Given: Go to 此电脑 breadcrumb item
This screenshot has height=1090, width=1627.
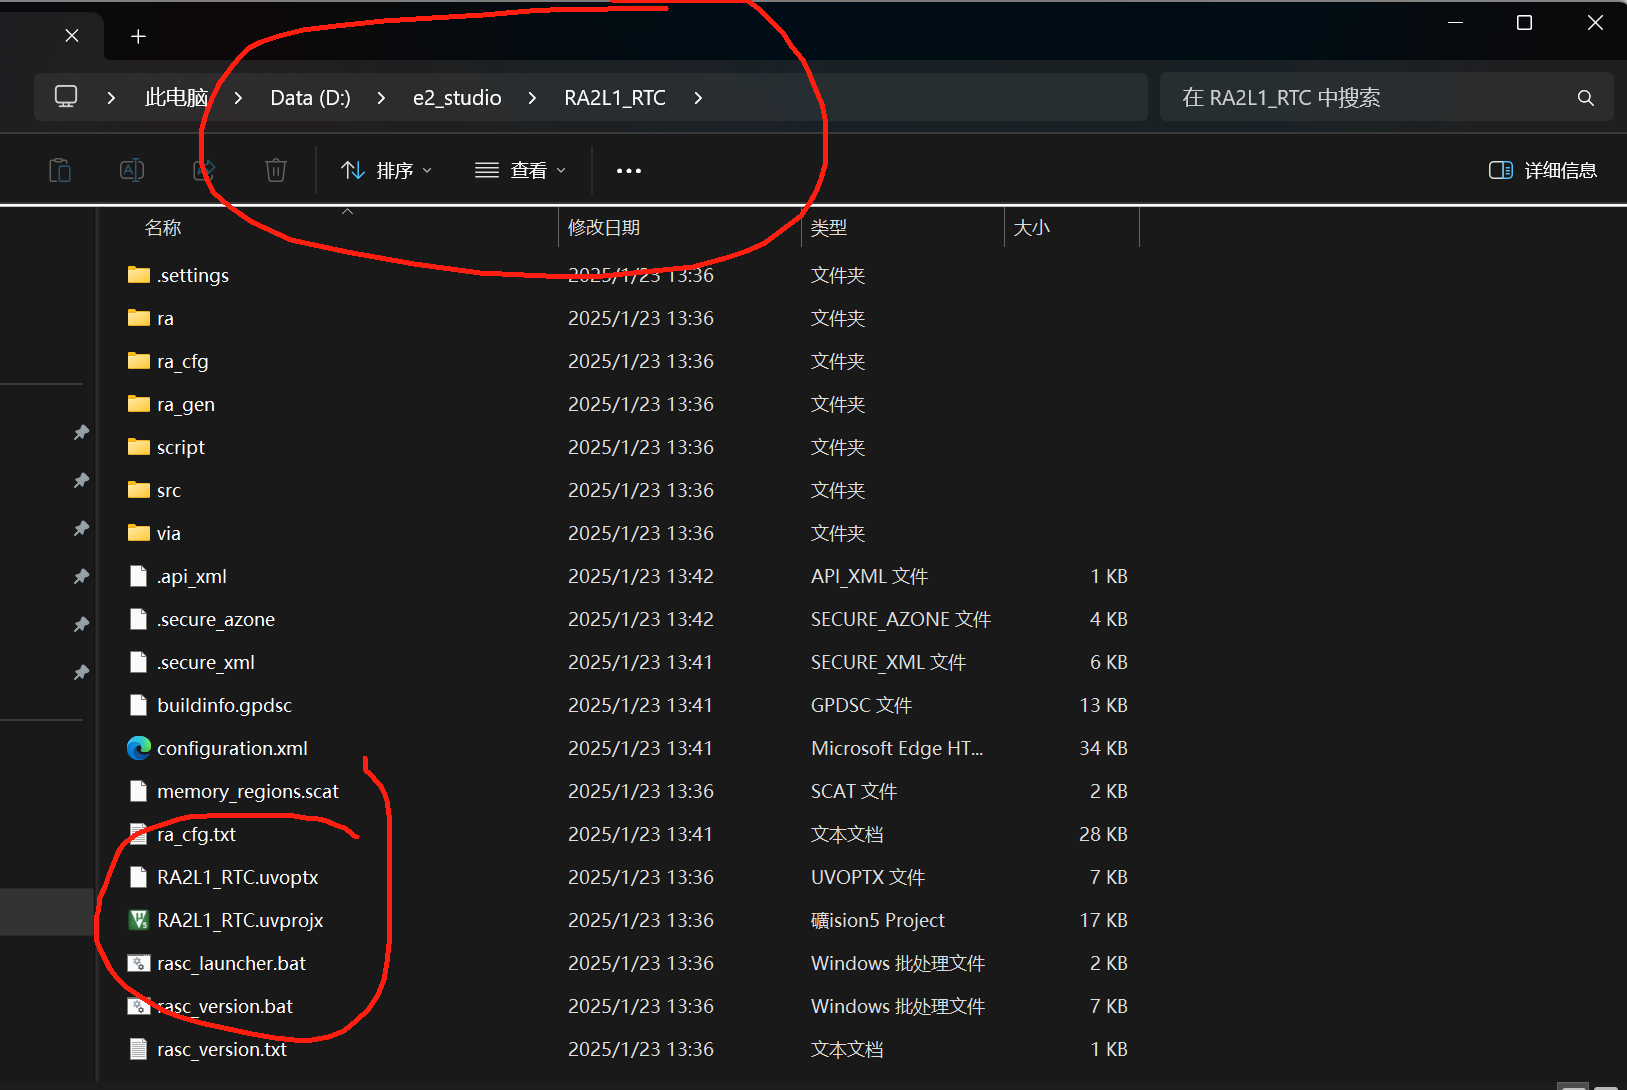Looking at the screenshot, I should pyautogui.click(x=176, y=98).
